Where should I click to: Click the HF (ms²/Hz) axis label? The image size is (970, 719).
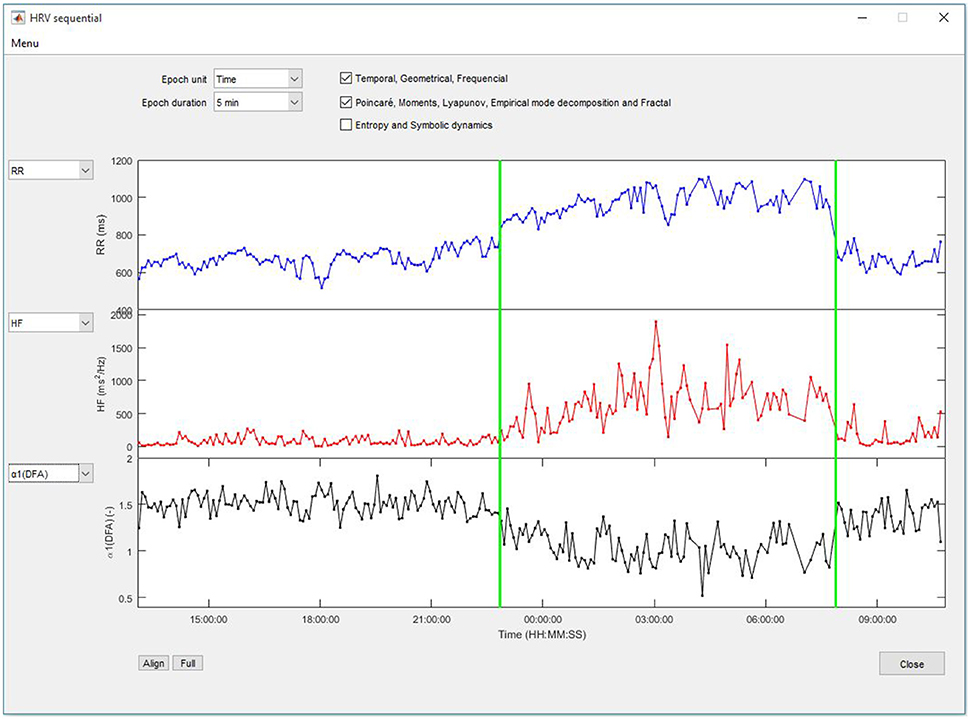coord(101,384)
